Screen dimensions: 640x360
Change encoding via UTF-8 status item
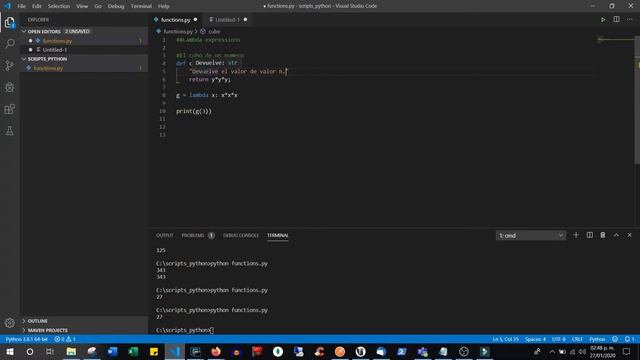click(x=558, y=339)
